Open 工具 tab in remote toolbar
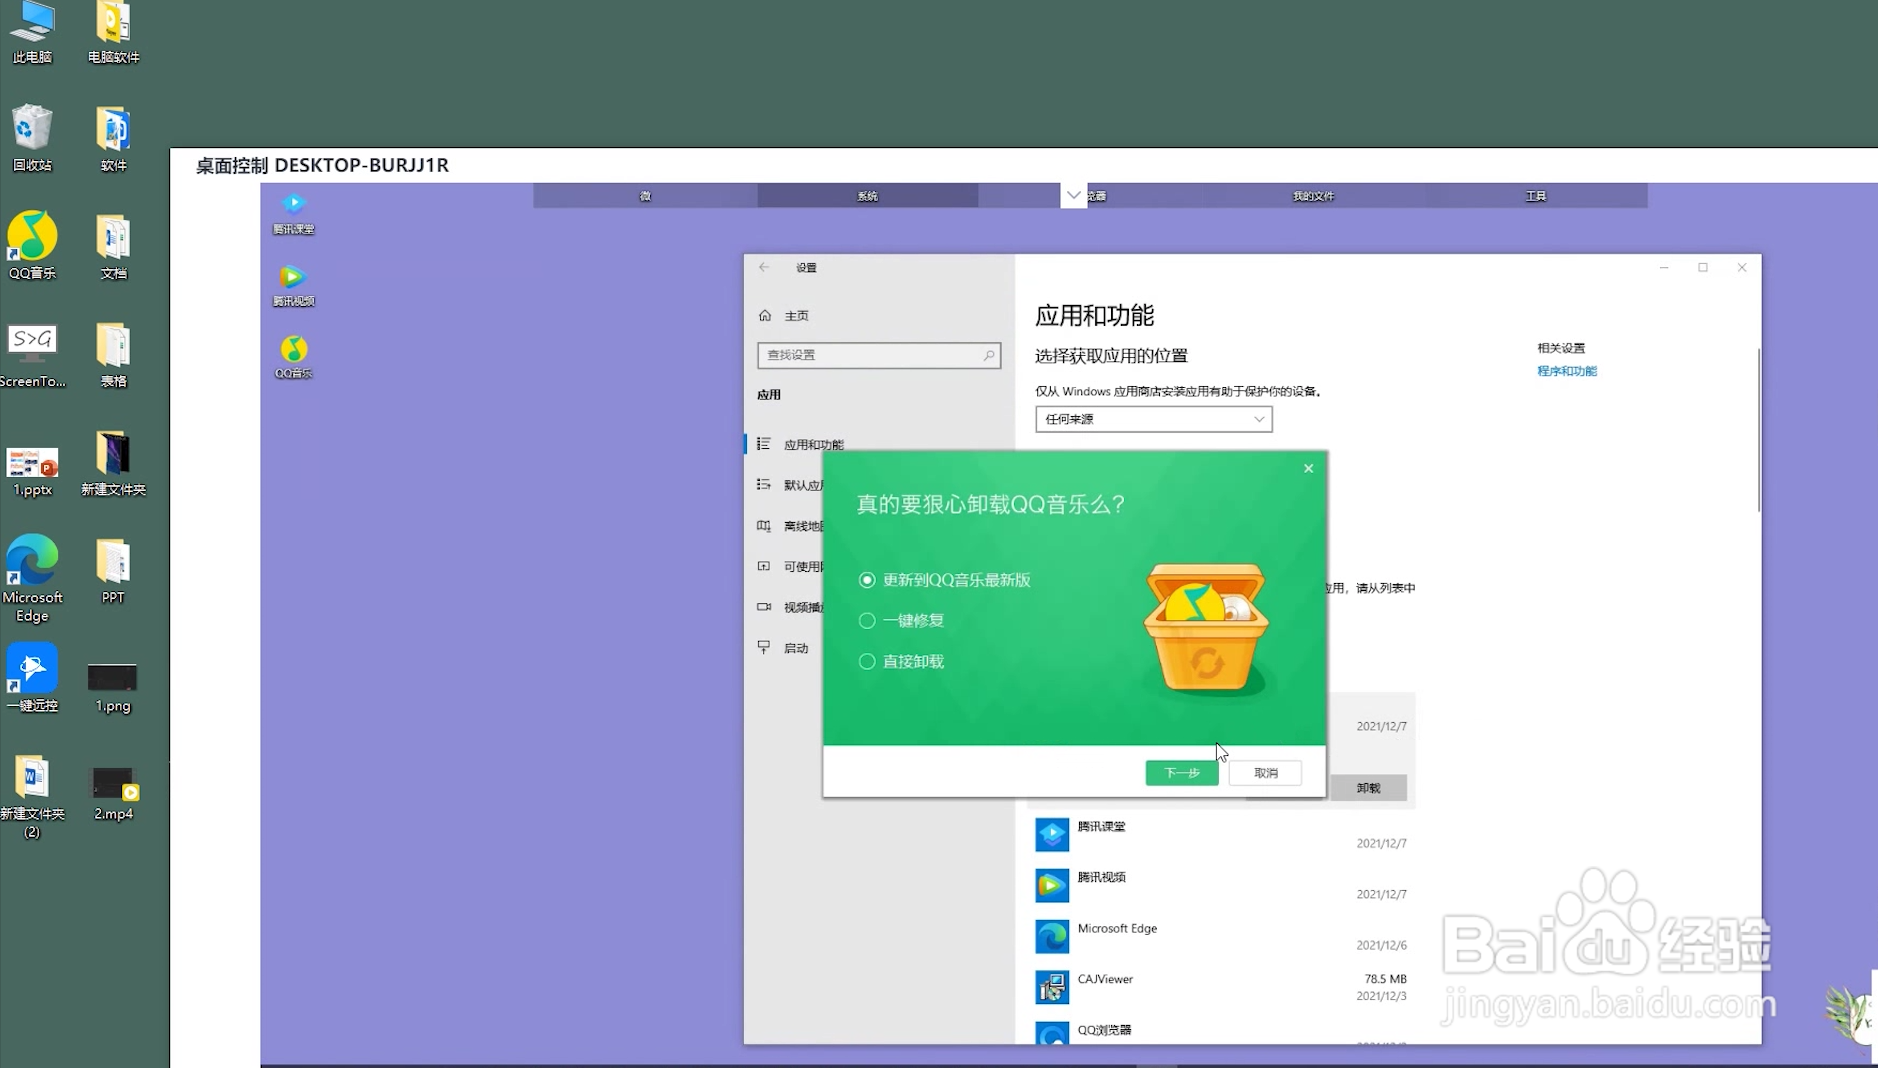The image size is (1878, 1068). point(1536,196)
